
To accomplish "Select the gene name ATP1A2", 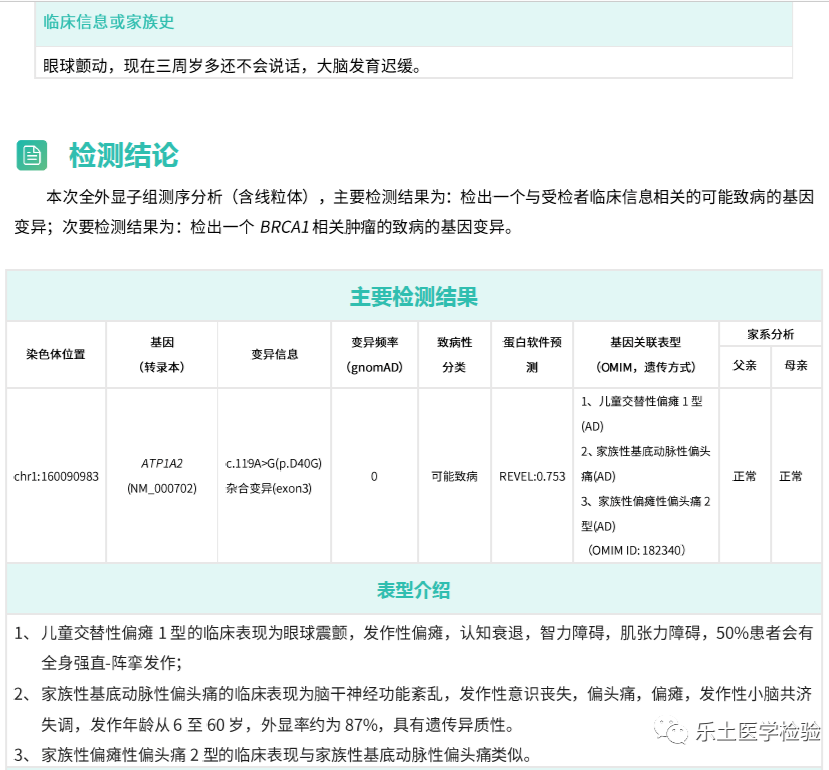I will pos(162,464).
